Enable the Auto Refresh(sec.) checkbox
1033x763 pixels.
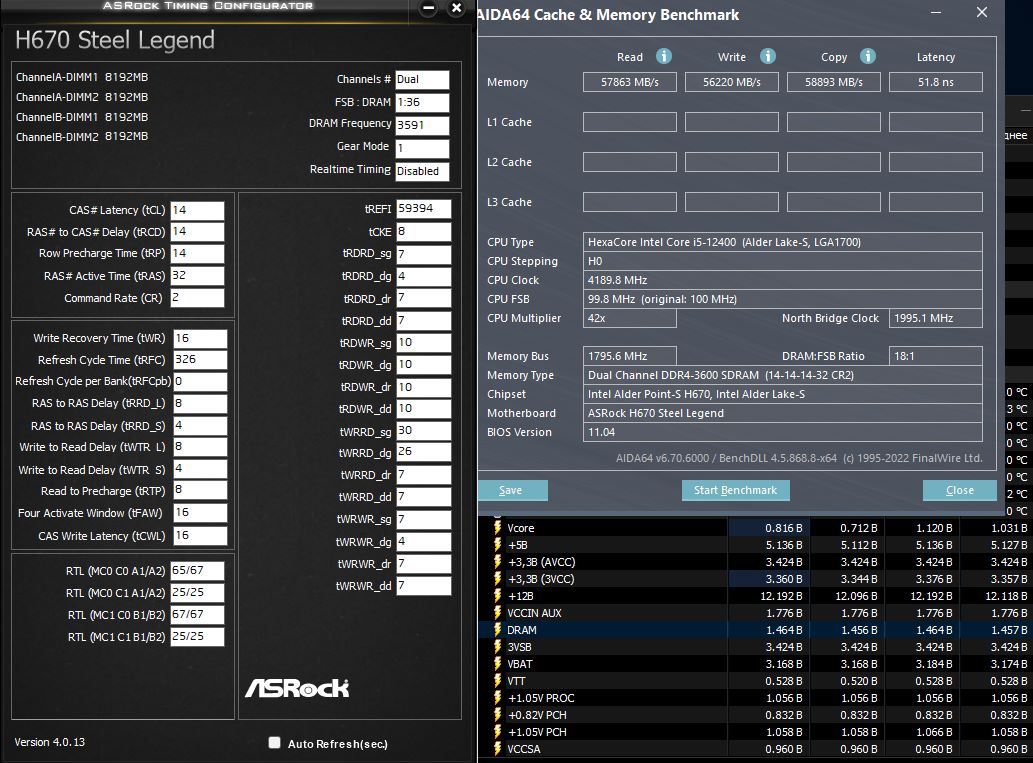[x=275, y=743]
